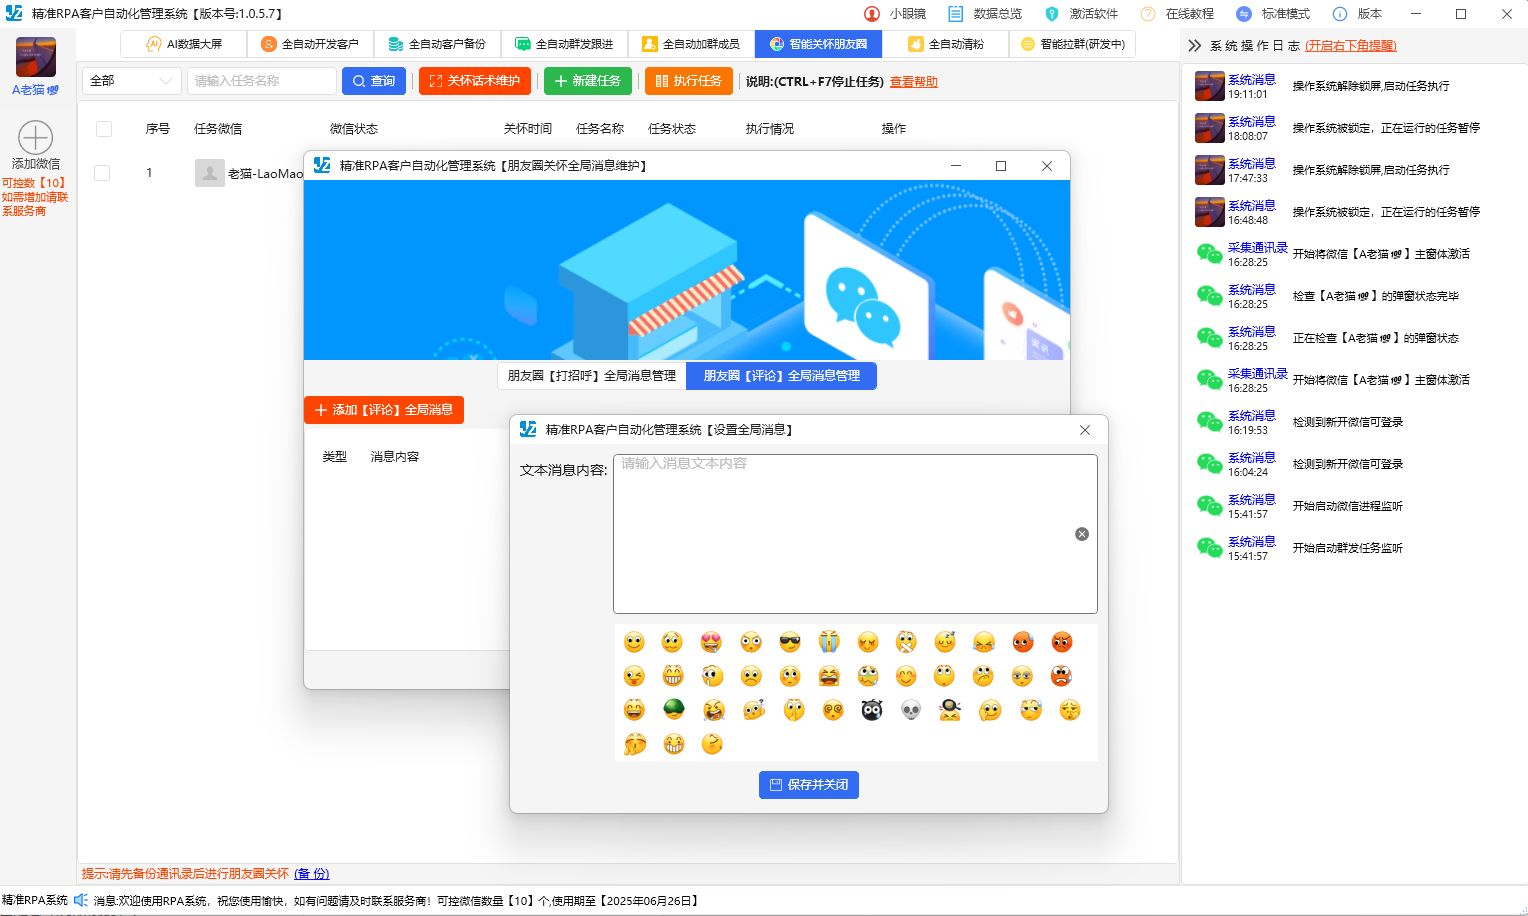Screen dimensions: 1528x916
Task: Click the 添加微信 plus circle icon
Action: coord(35,137)
